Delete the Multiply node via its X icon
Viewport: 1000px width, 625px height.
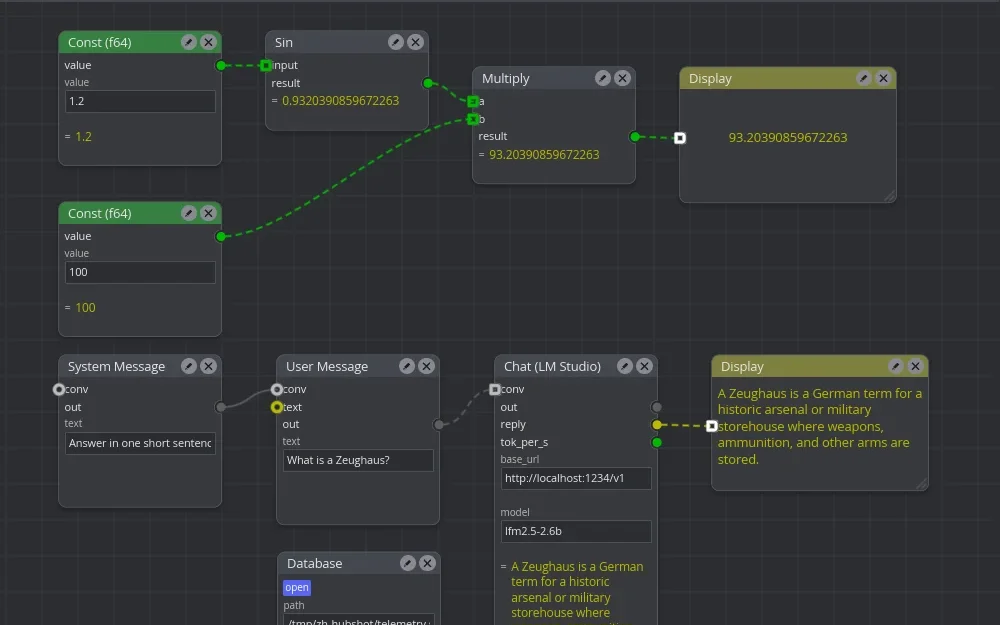[x=622, y=78]
